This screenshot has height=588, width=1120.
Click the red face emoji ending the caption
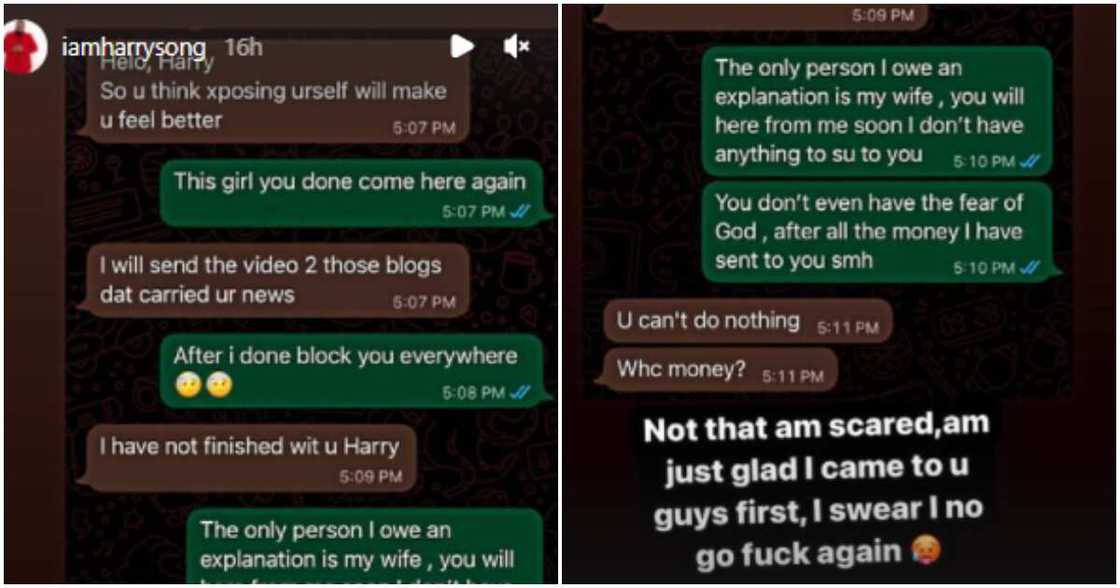pyautogui.click(x=926, y=551)
